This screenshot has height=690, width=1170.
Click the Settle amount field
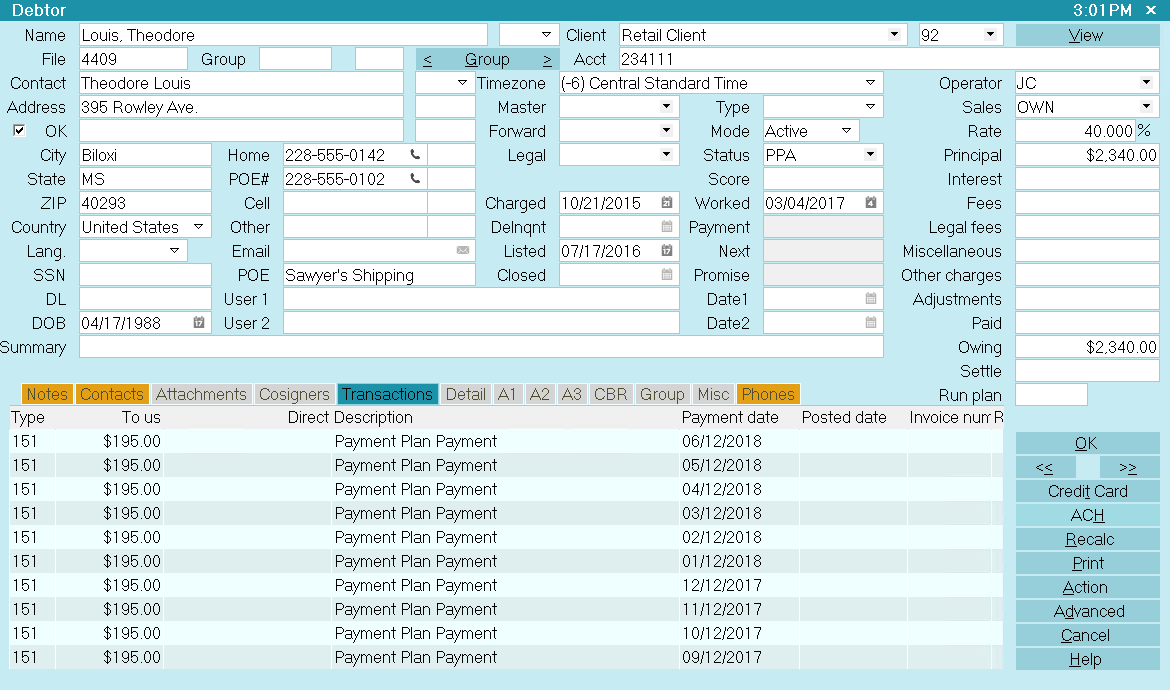[1087, 371]
